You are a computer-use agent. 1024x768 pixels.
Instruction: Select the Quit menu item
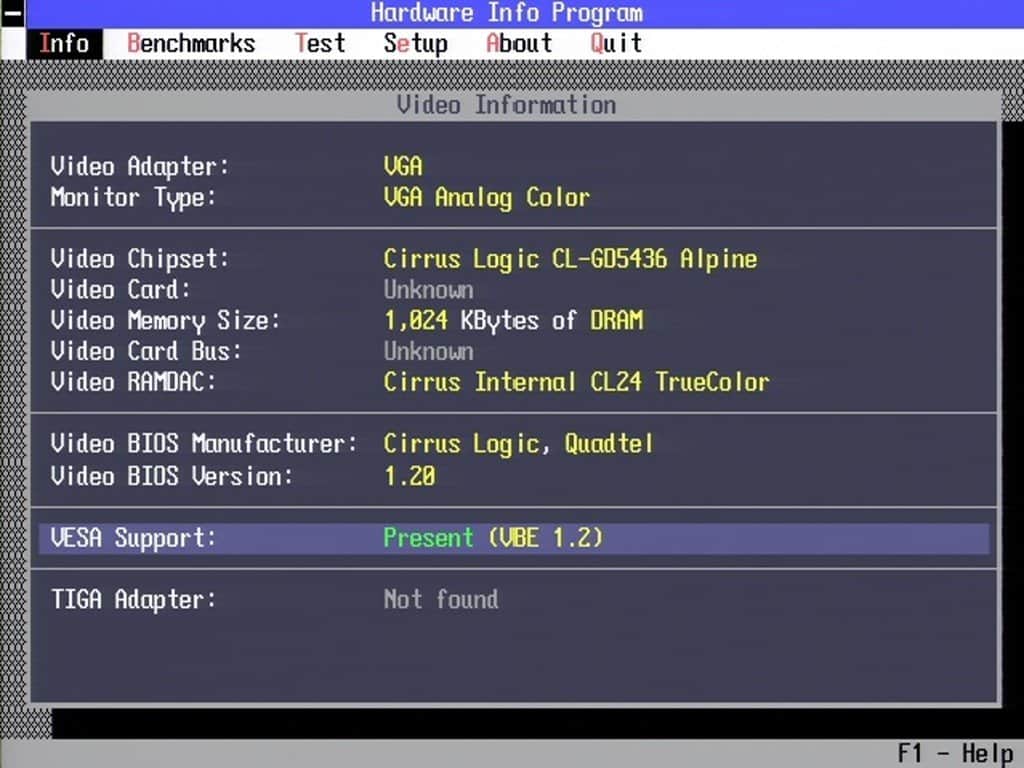coord(616,44)
